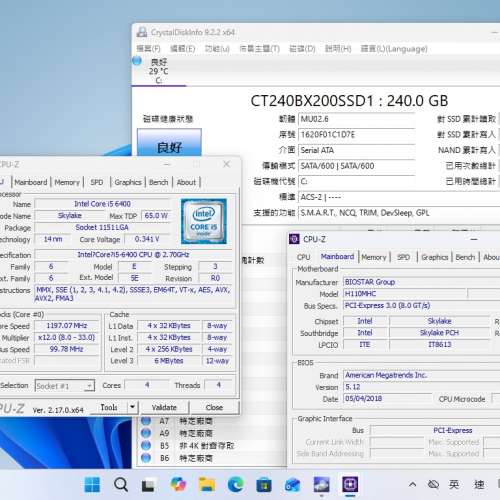Select CPU tab in right CPU-Z window
Screen dimensions: 500x500
[x=303, y=257]
